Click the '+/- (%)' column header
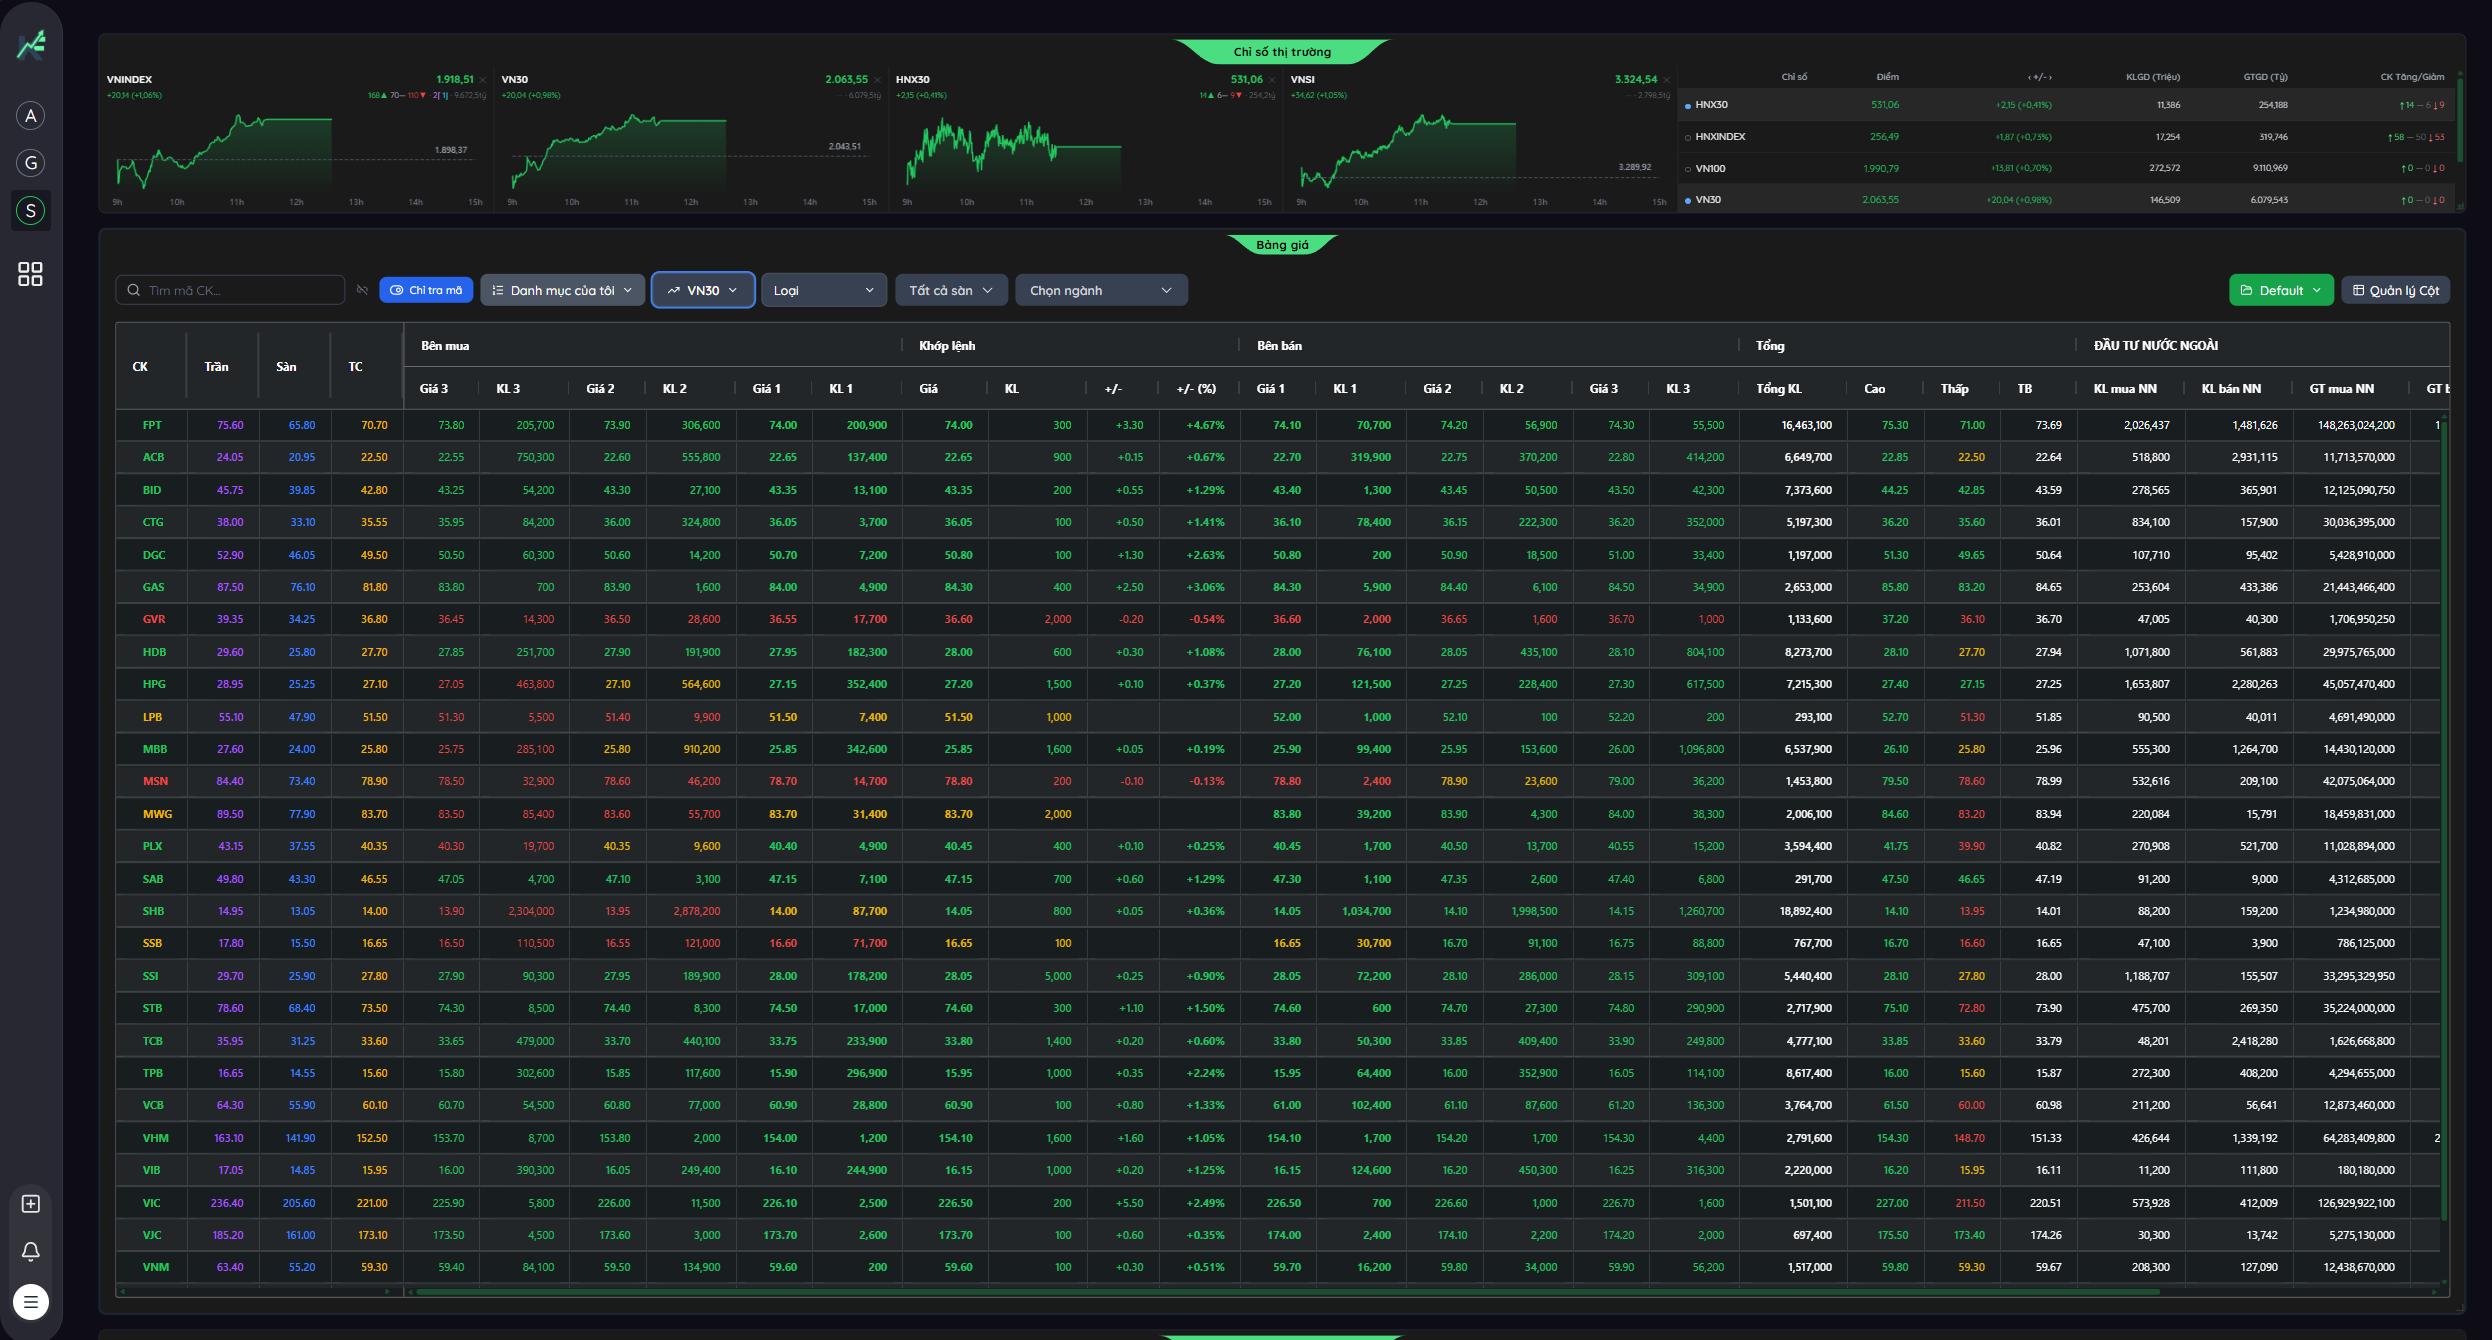 [1196, 389]
